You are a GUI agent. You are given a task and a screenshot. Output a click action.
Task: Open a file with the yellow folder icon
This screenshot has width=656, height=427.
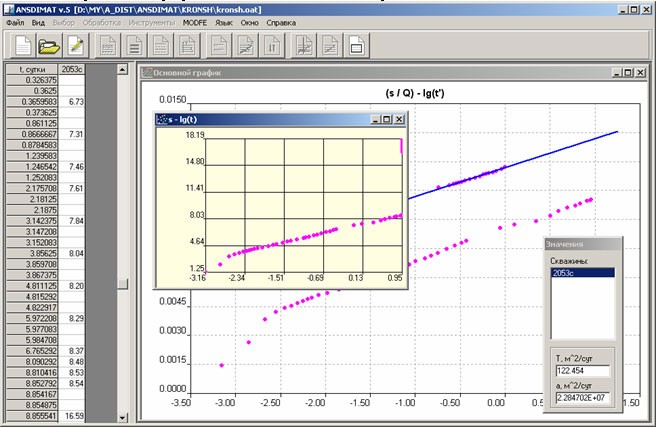coord(49,45)
